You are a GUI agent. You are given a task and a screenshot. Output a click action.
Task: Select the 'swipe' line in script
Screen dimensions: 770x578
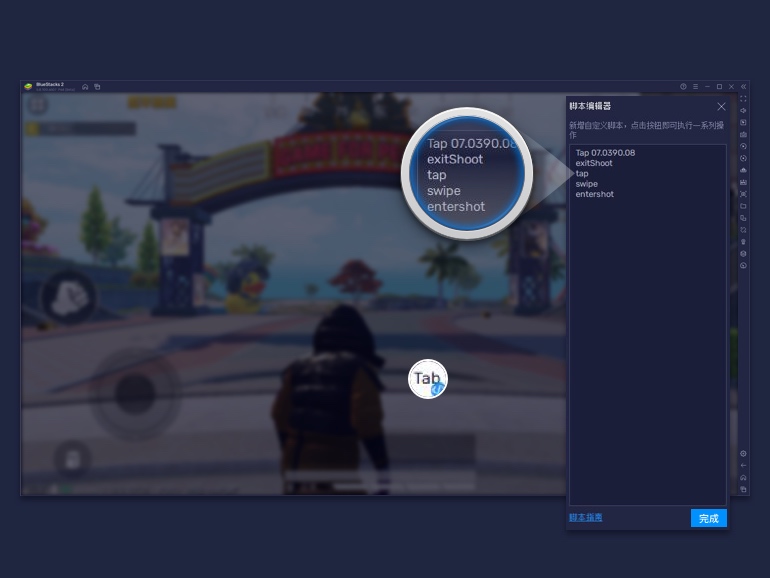pyautogui.click(x=587, y=184)
